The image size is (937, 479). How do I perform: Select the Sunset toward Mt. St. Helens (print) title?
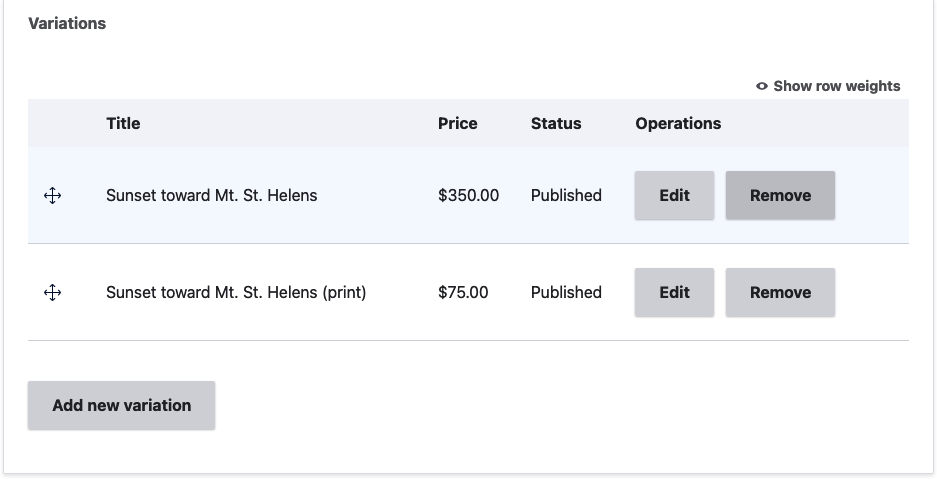point(236,293)
